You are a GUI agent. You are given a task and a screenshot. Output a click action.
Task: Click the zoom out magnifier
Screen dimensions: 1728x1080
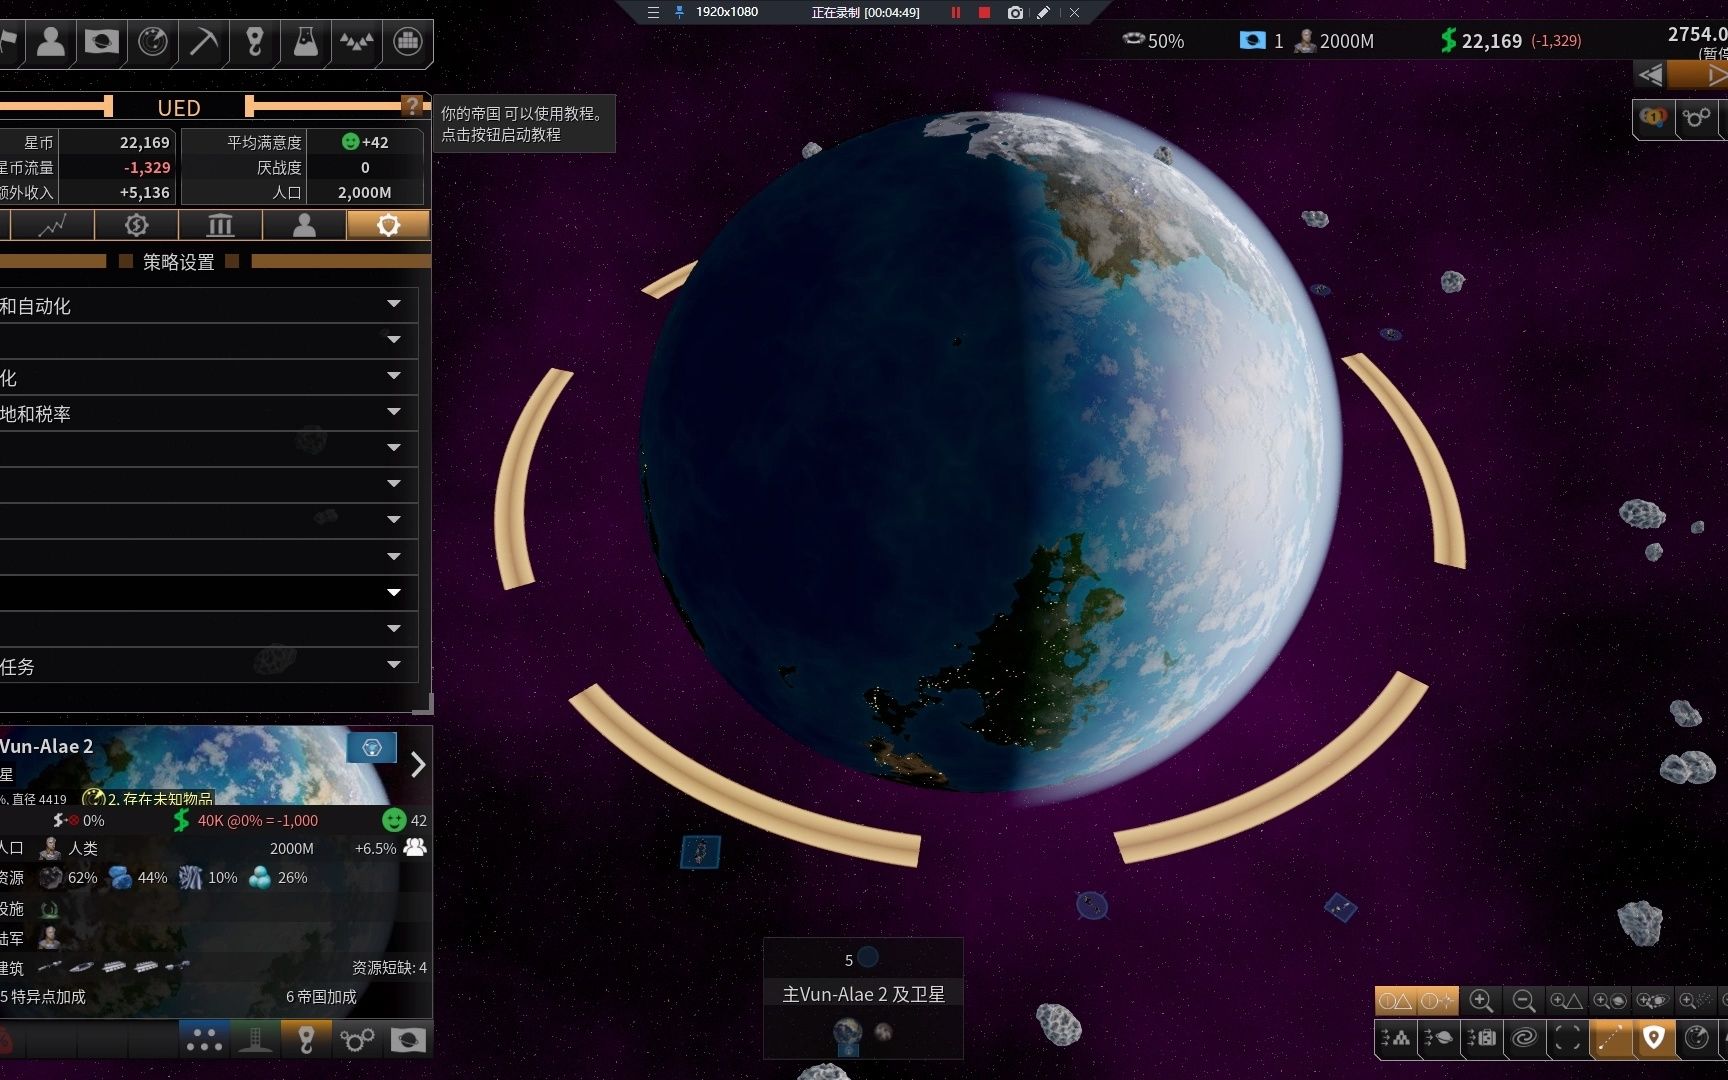click(1523, 1001)
